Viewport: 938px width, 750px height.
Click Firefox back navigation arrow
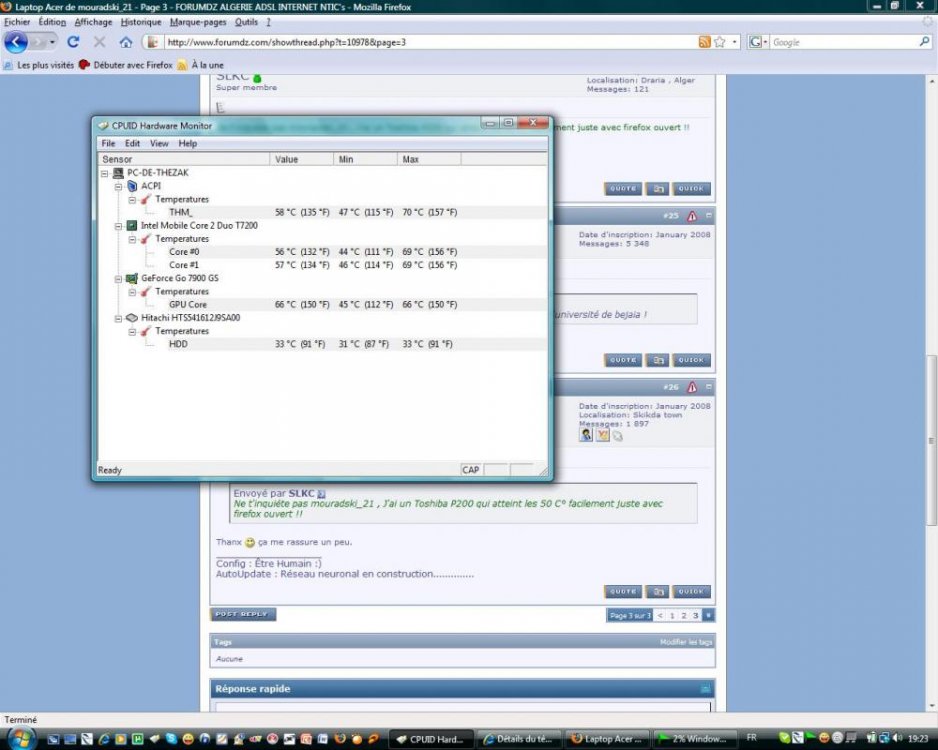tap(17, 42)
